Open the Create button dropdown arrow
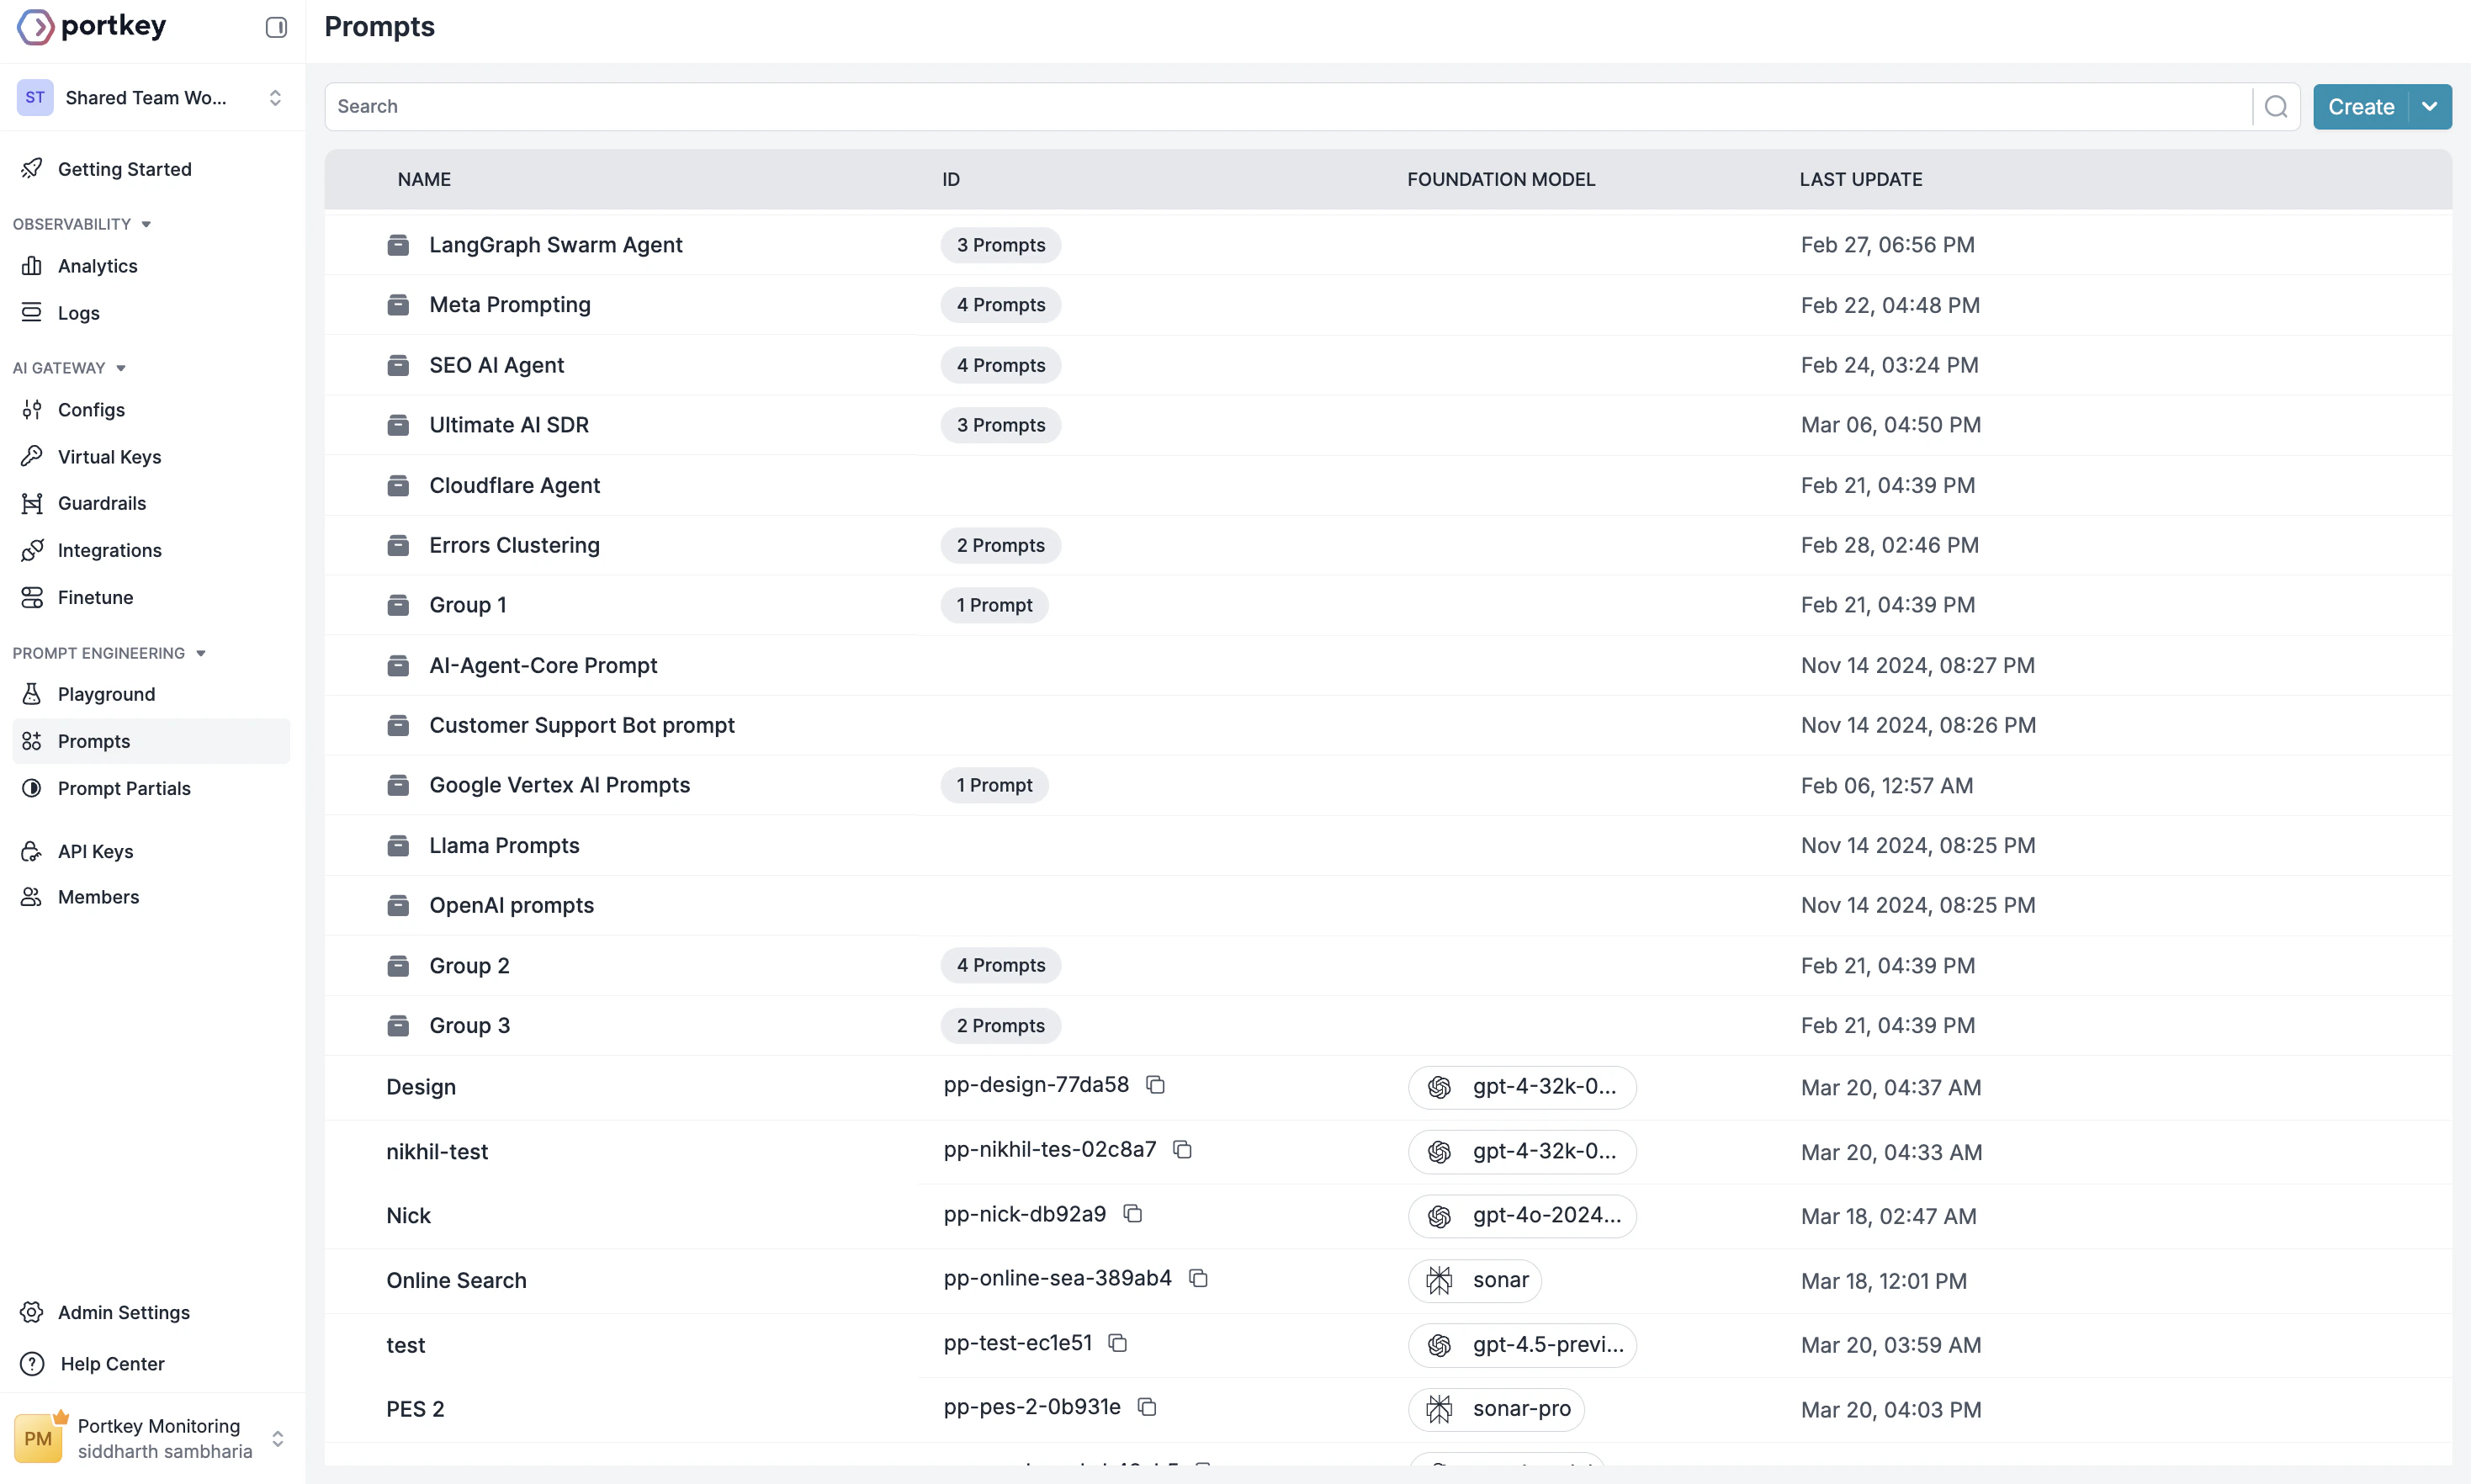This screenshot has width=2471, height=1484. 2431,106
